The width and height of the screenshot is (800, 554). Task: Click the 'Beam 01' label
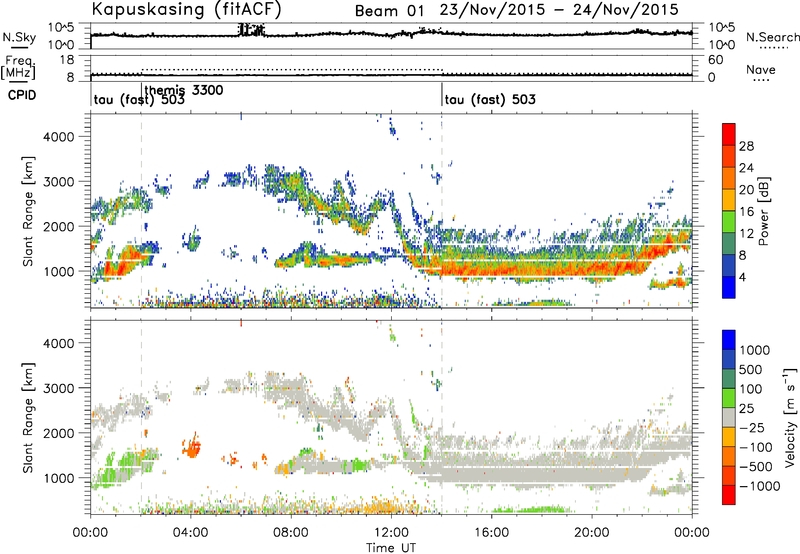coord(389,10)
